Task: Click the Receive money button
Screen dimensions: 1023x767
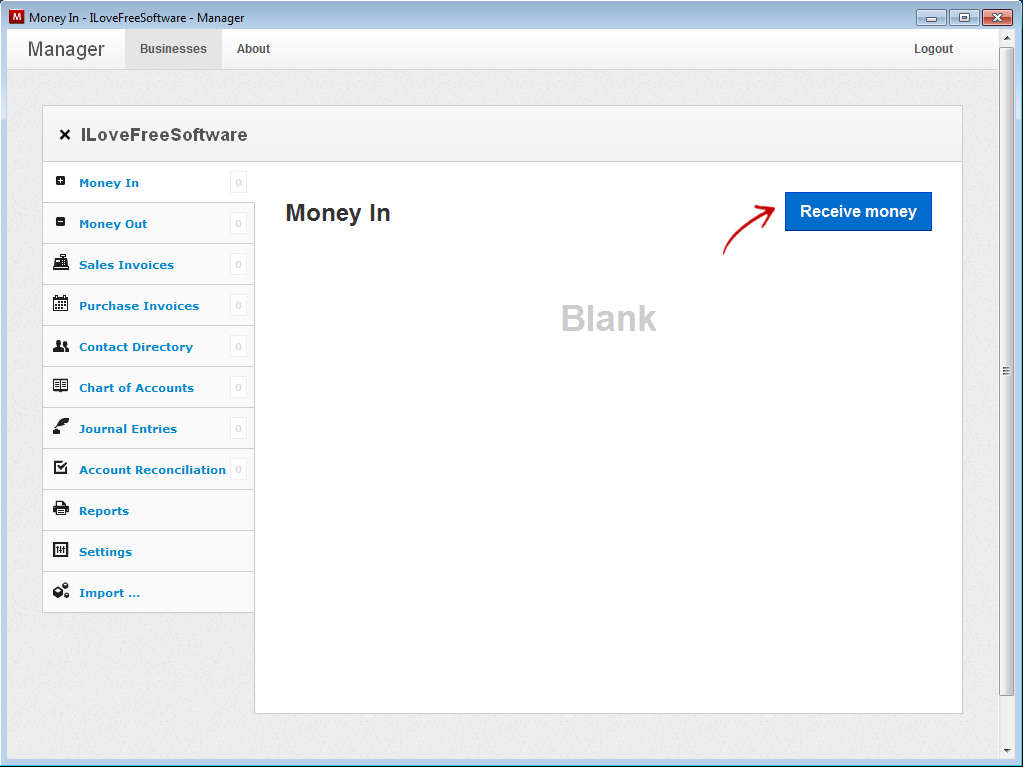Action: point(858,211)
